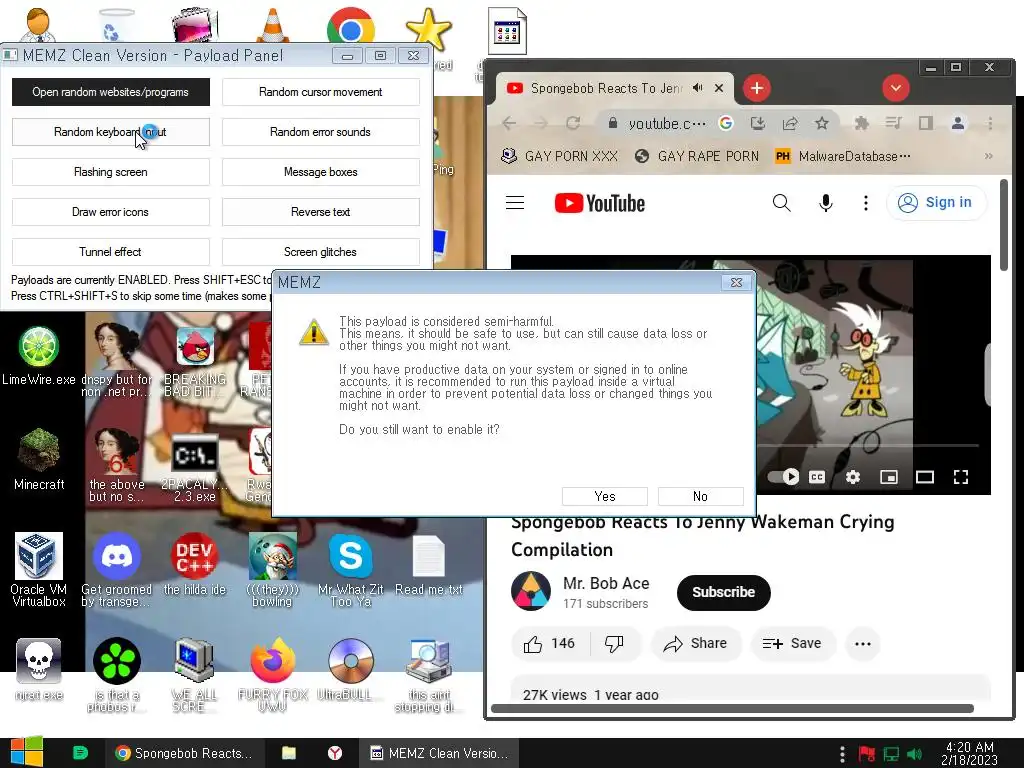Image resolution: width=1024 pixels, height=768 pixels.
Task: Open more actions ellipsis under video
Action: (863, 644)
